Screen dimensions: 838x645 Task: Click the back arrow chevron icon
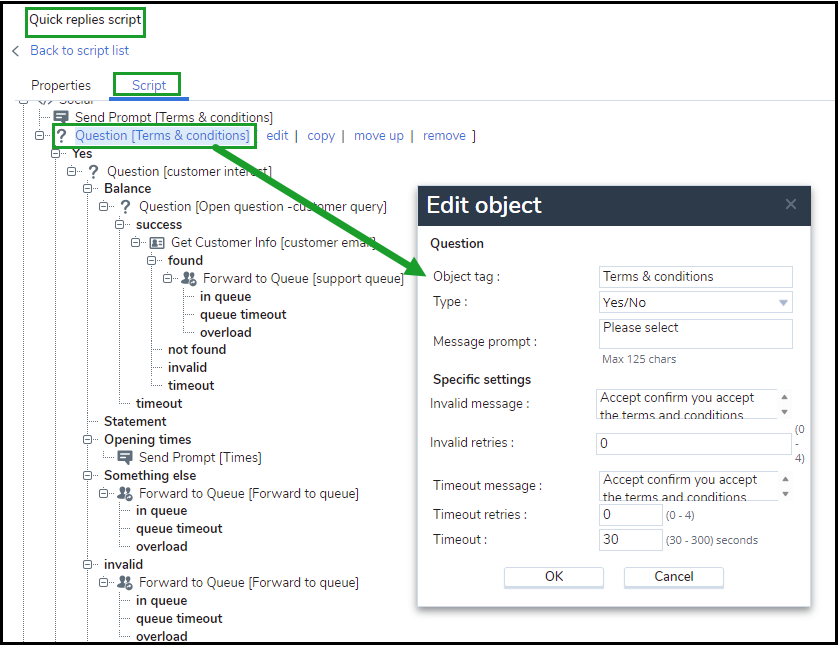[x=15, y=51]
